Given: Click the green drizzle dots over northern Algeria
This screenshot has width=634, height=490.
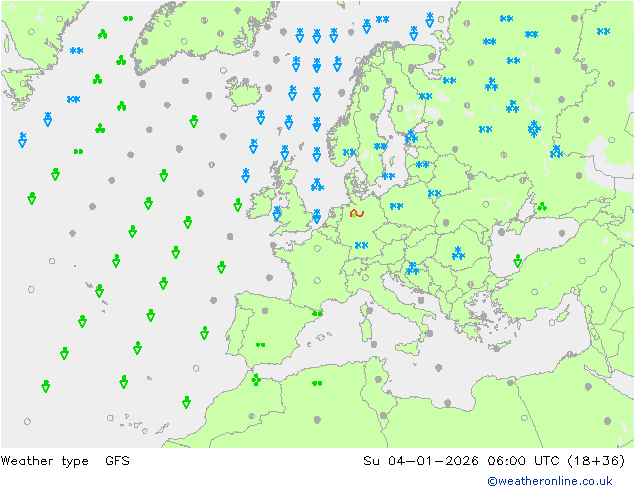Looking at the screenshot, I should (x=317, y=383).
